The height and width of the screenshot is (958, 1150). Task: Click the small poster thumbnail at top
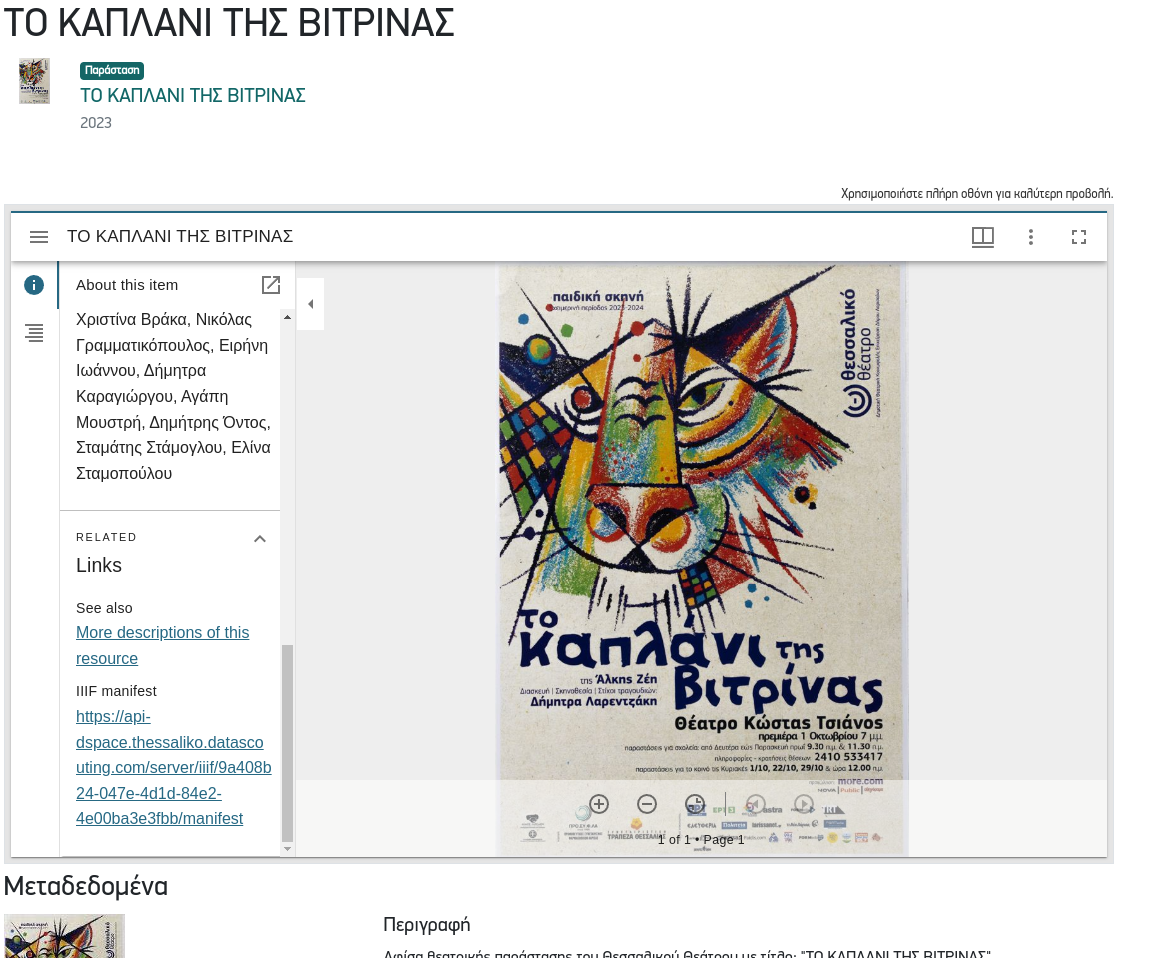coord(34,81)
